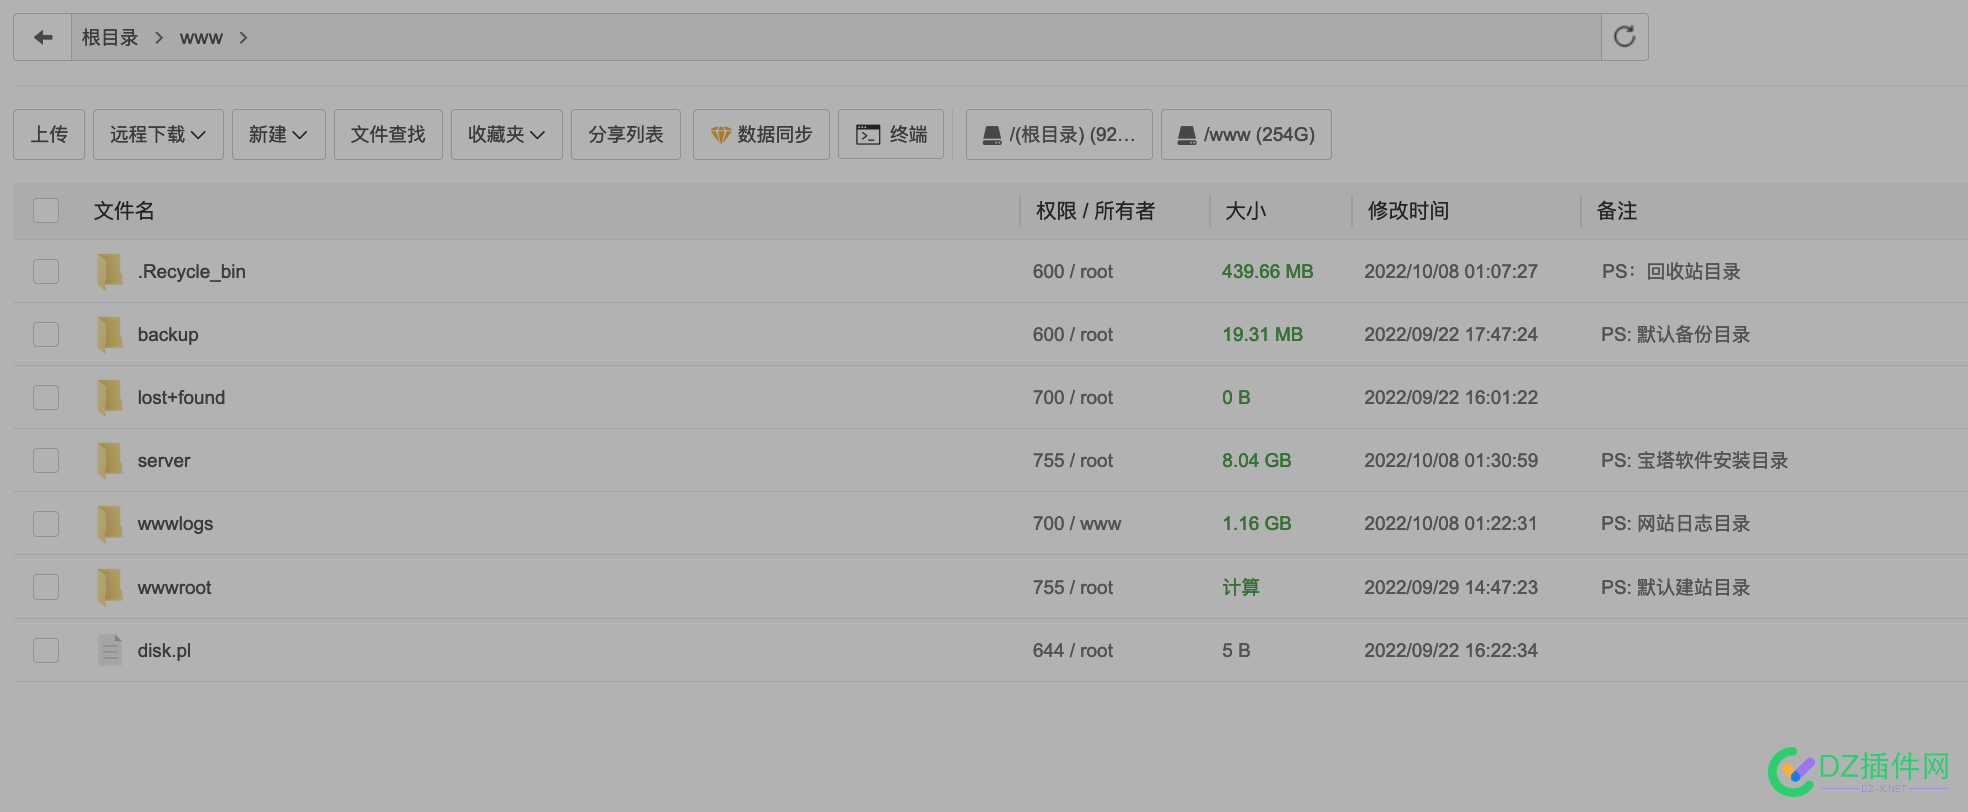Click the 备注 column header
This screenshot has width=1968, height=812.
tap(1617, 211)
